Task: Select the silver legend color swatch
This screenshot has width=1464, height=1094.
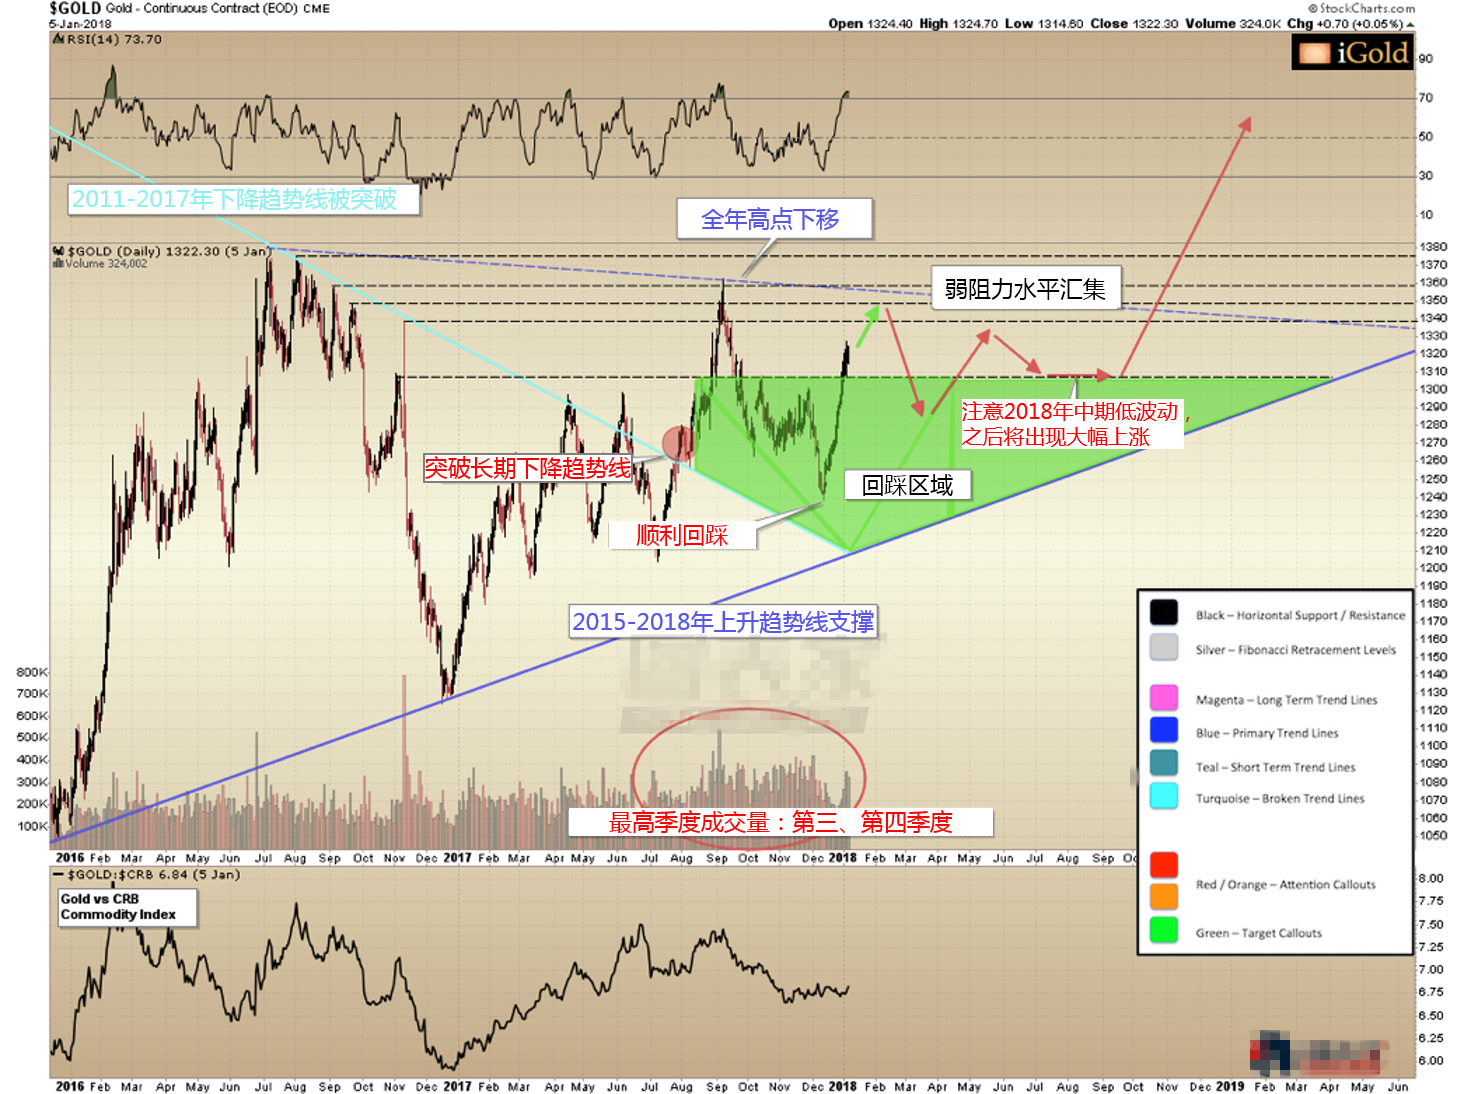Action: (x=1164, y=647)
